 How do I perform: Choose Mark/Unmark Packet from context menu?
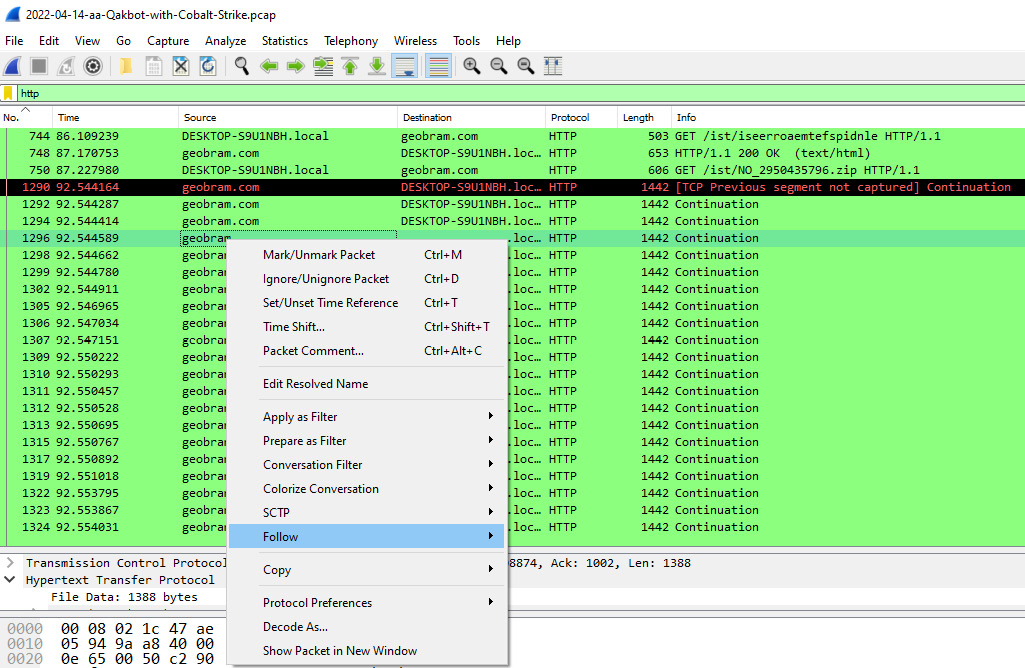click(367, 255)
